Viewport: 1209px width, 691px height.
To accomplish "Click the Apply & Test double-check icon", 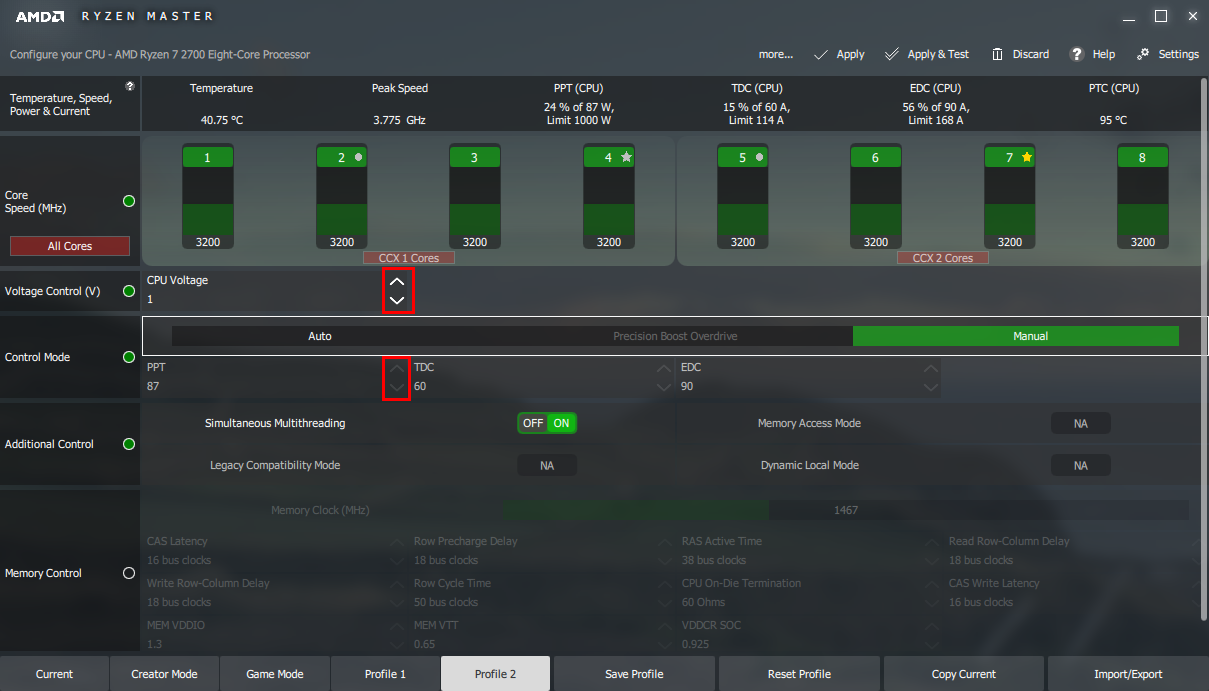I will (x=892, y=54).
